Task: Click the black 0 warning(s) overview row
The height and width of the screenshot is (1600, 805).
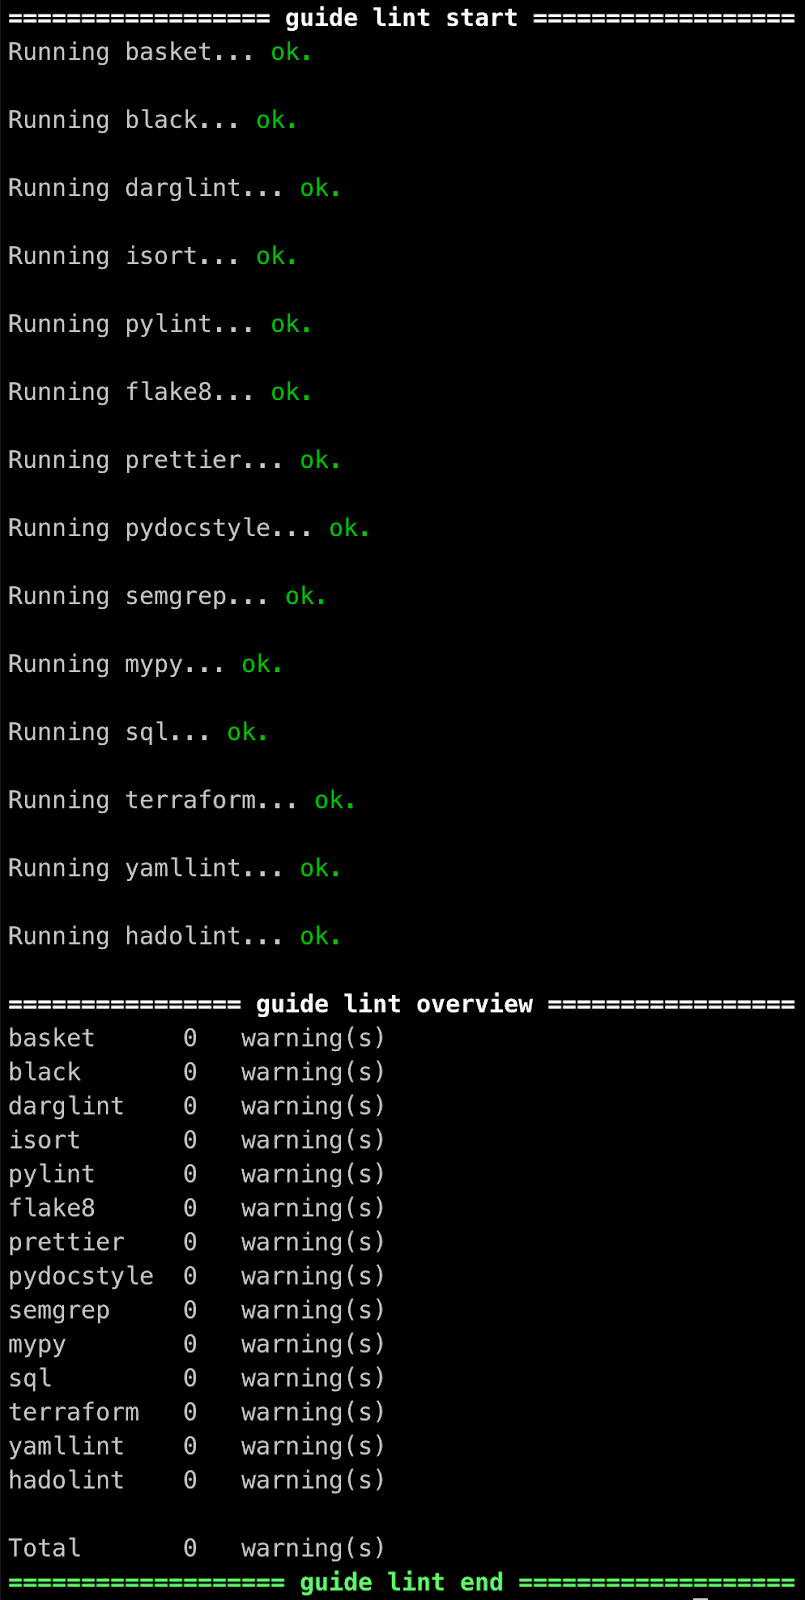Action: pos(196,1072)
